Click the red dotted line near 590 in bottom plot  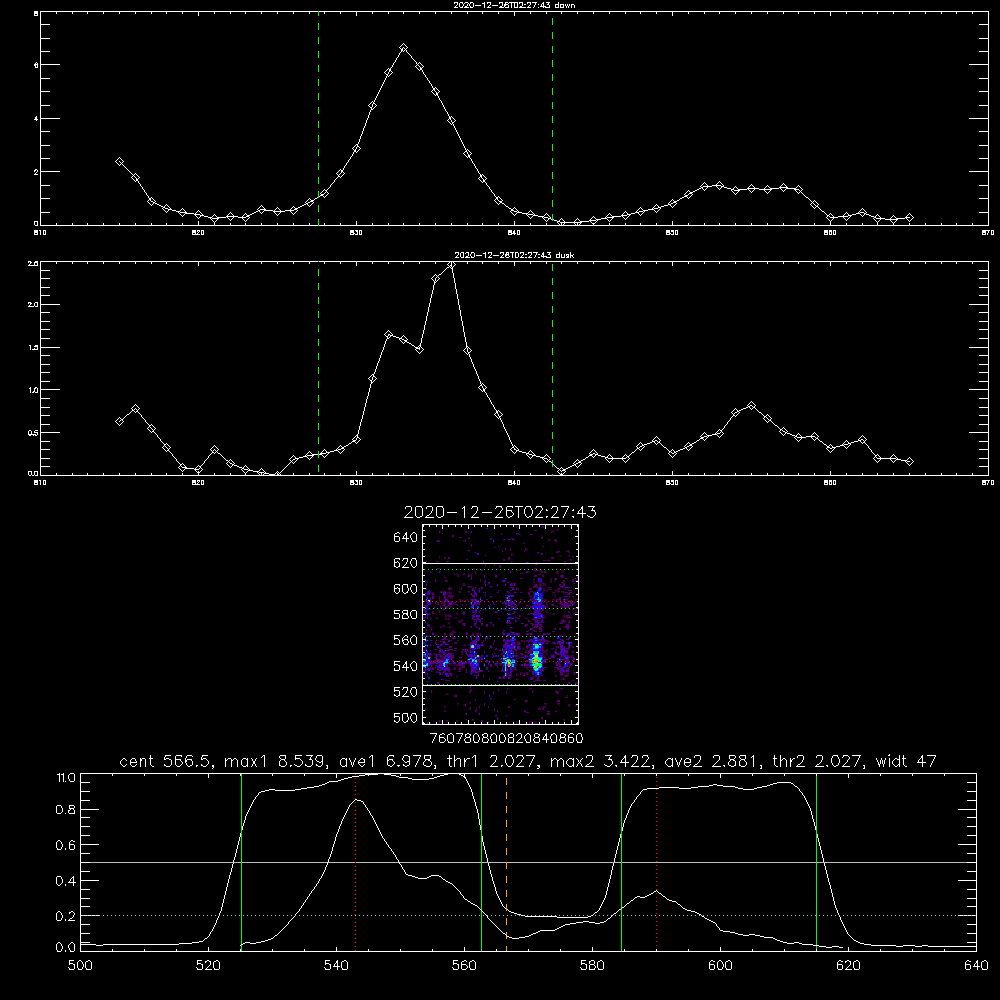pyautogui.click(x=656, y=862)
